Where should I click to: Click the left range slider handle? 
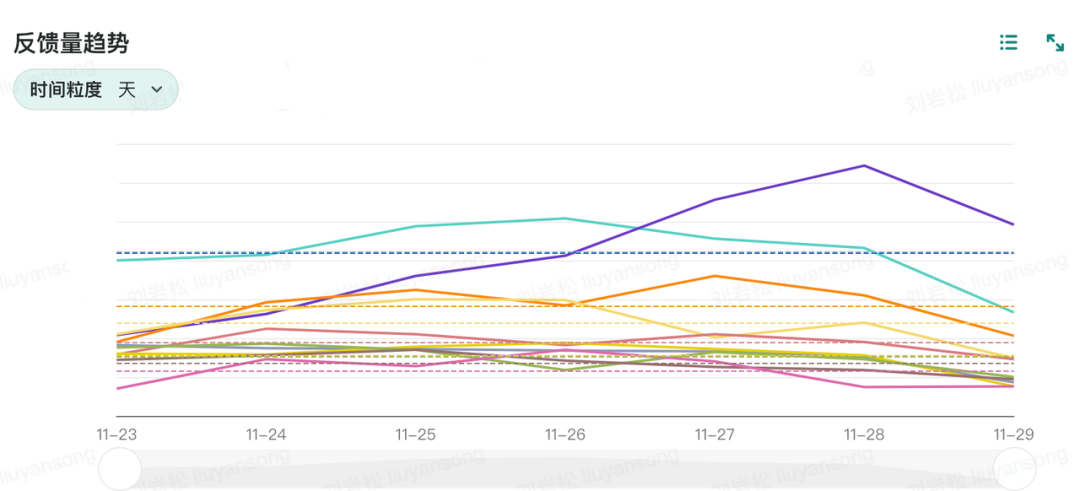(120, 469)
